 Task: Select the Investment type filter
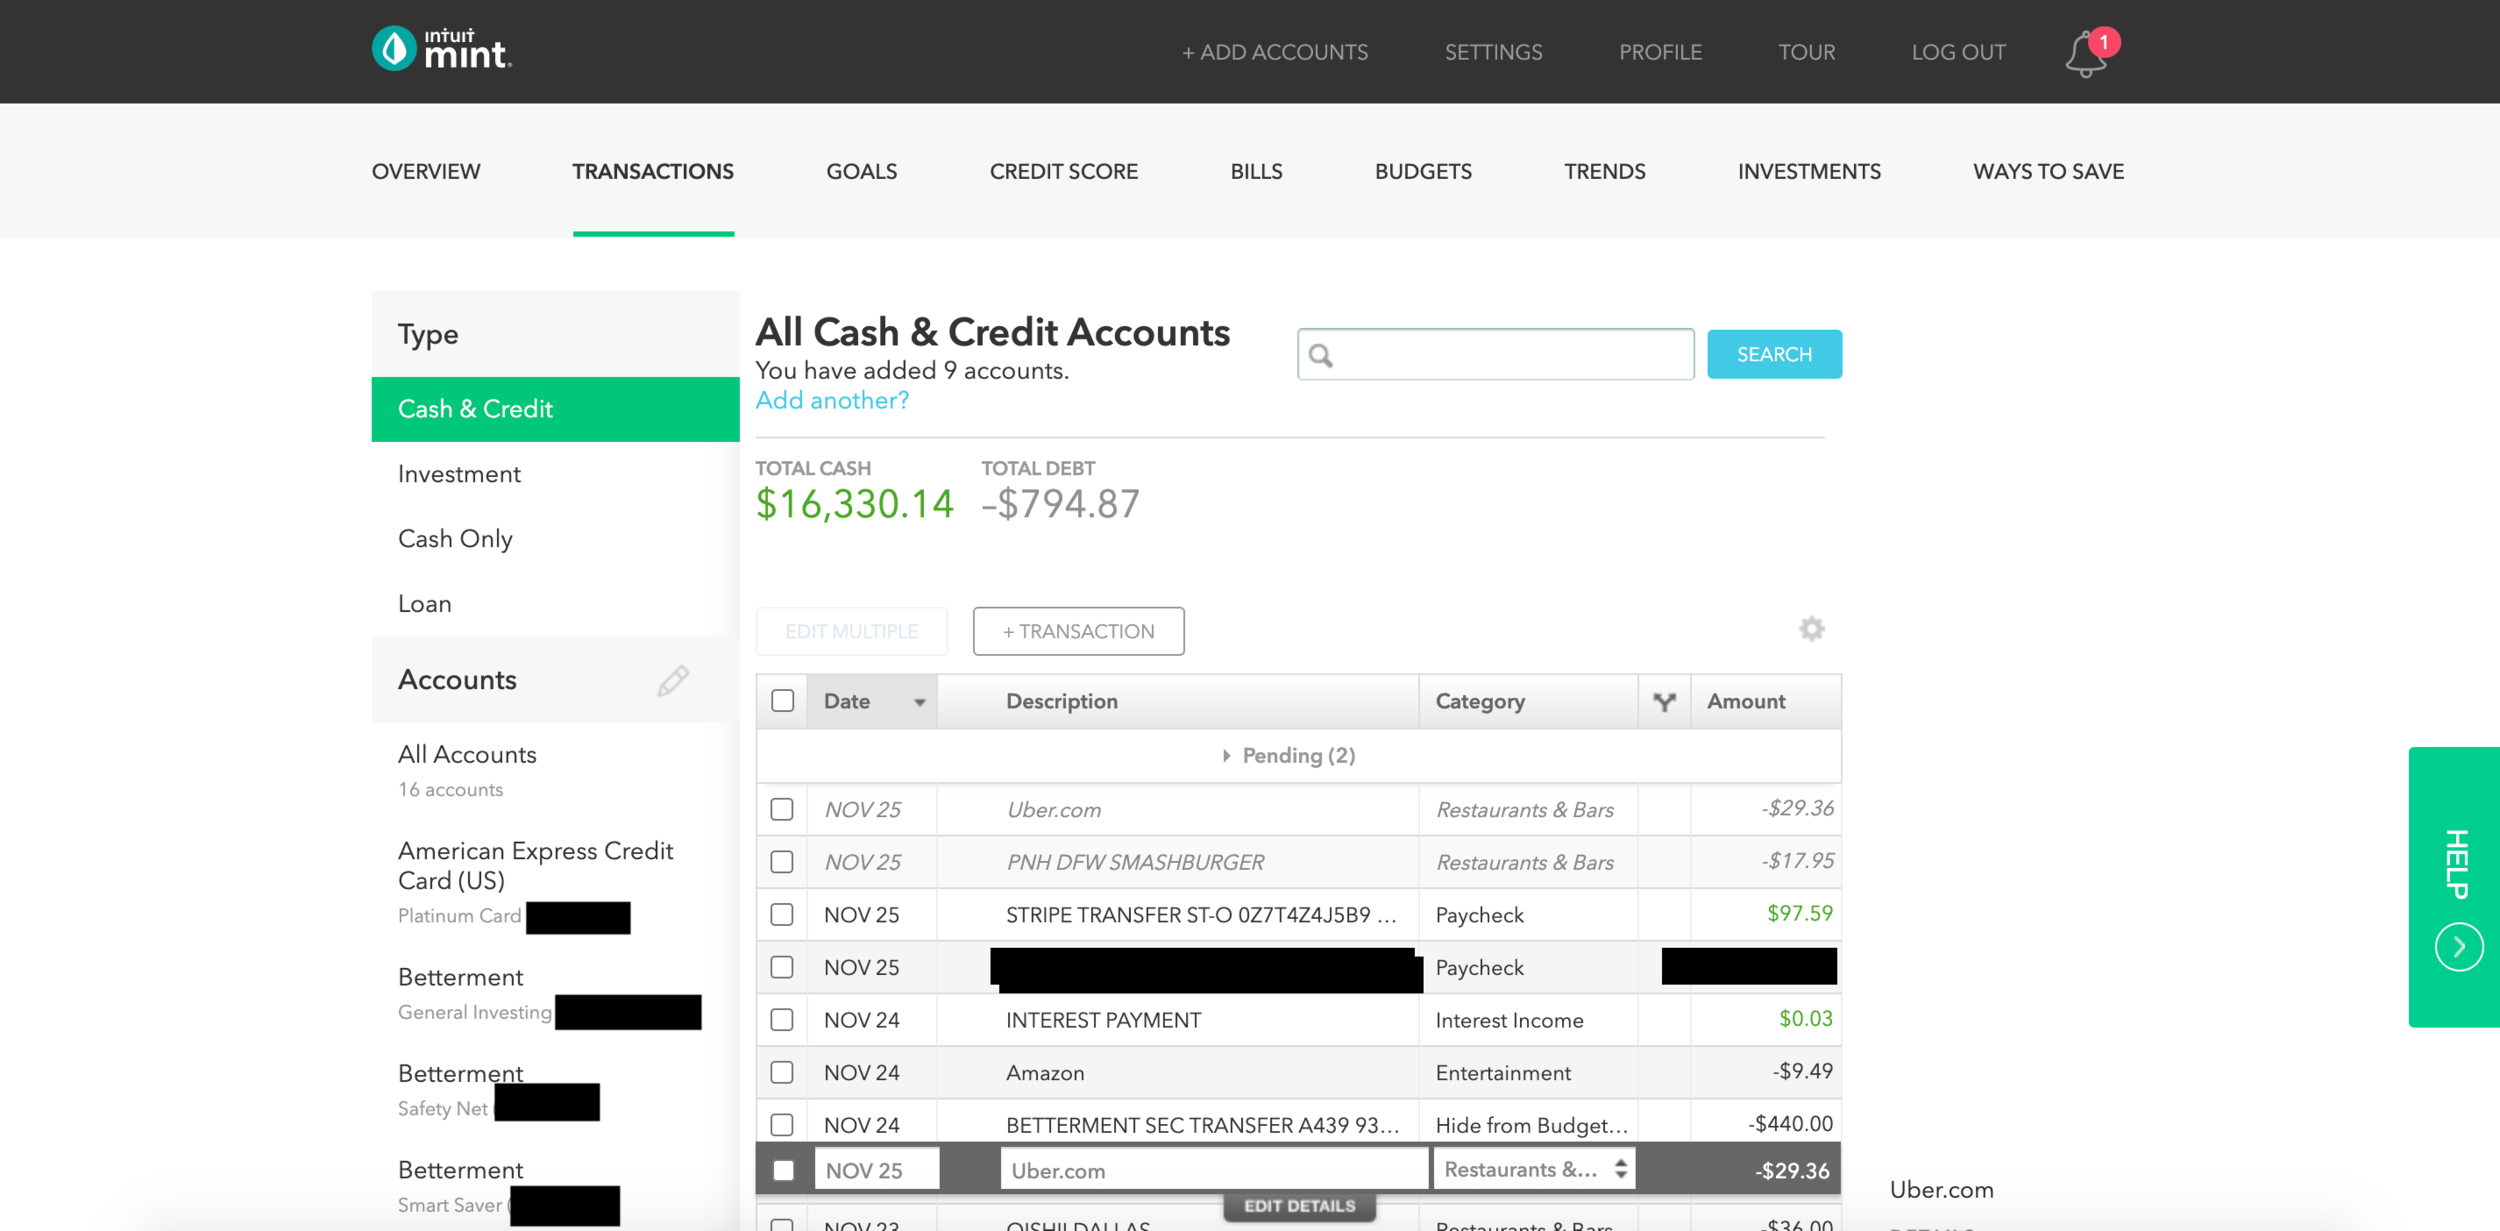[459, 474]
